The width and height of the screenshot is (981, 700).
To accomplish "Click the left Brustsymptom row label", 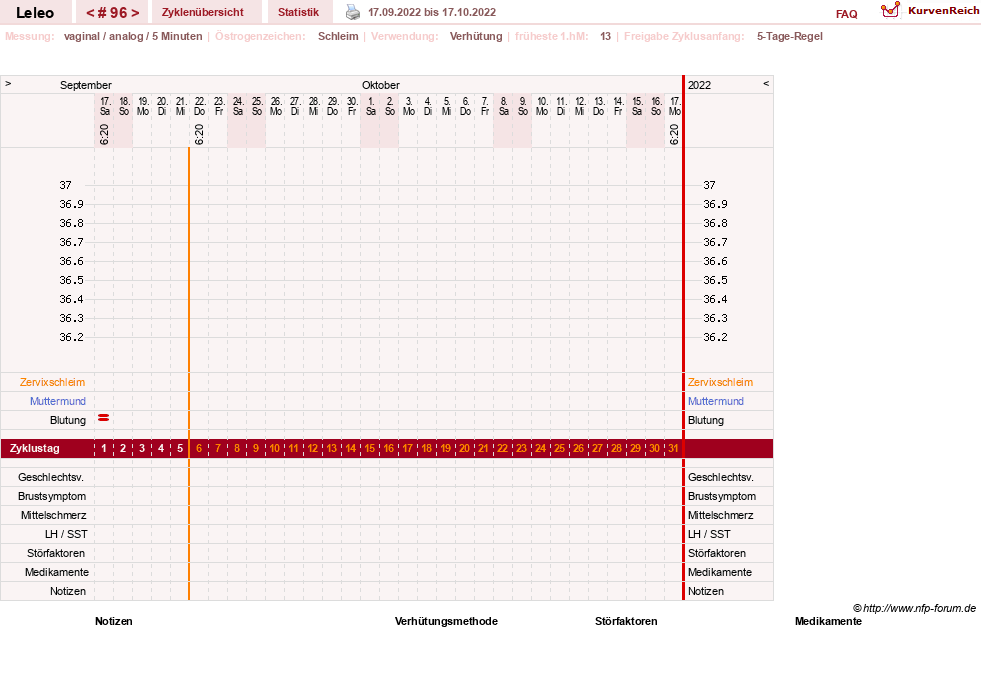I will 52,496.
